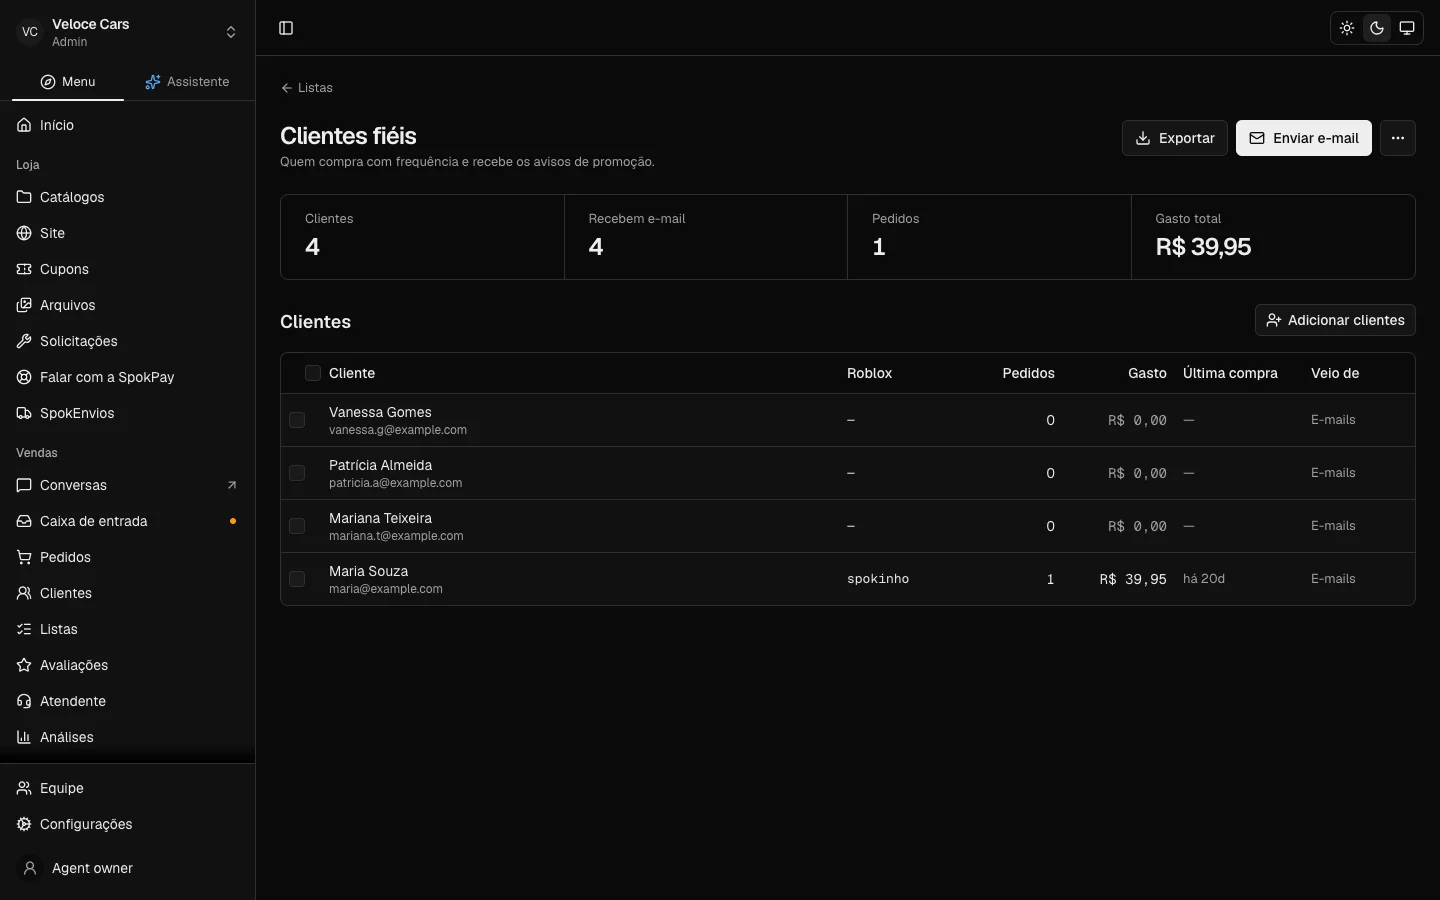The width and height of the screenshot is (1440, 900).
Task: Check the Mariana Teixeira row checkbox
Action: tap(297, 526)
